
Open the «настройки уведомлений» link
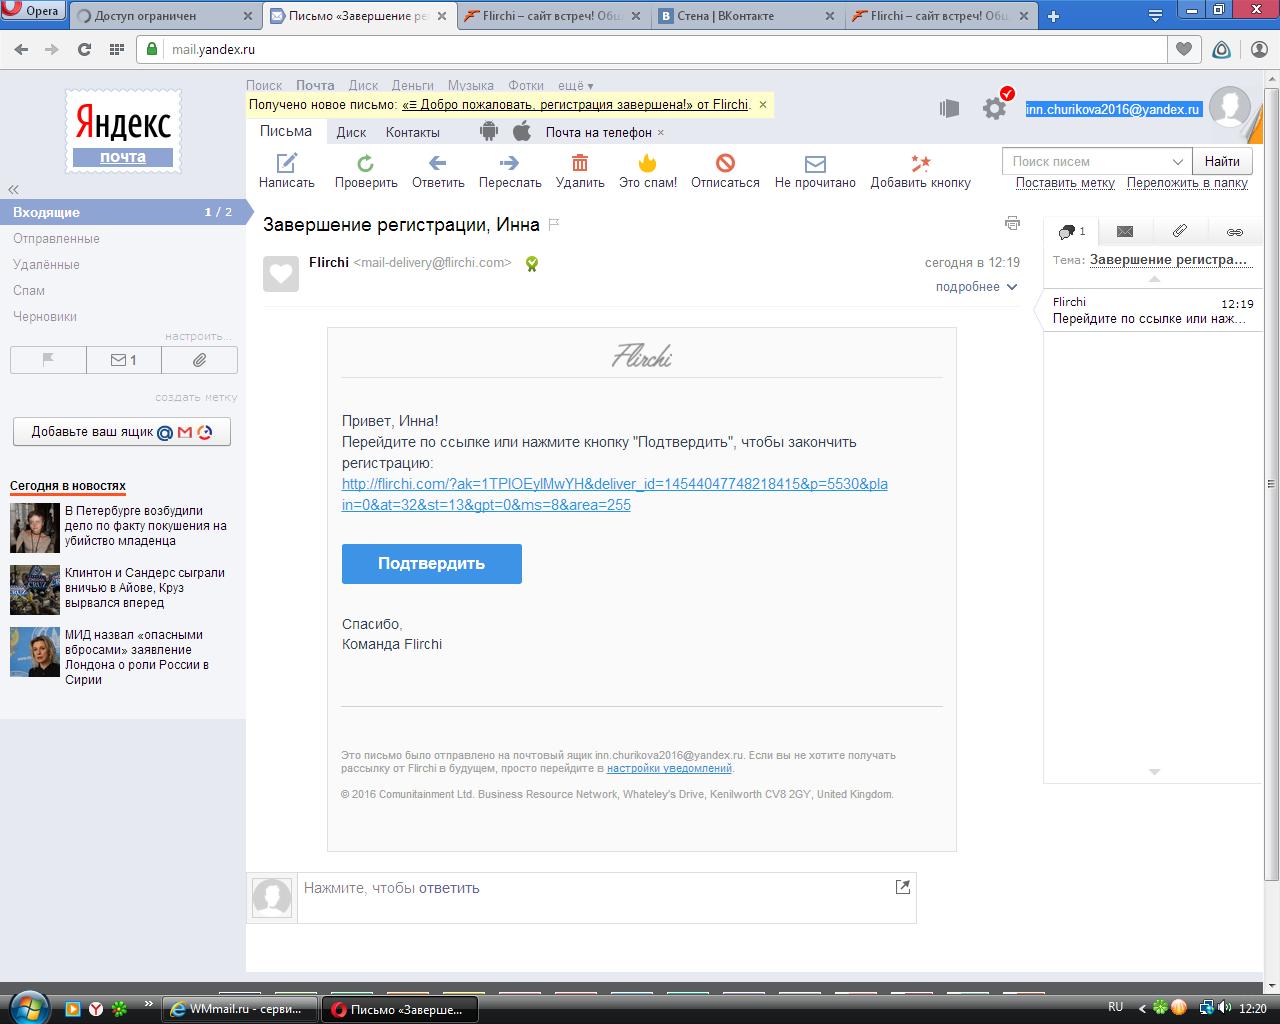pos(669,769)
